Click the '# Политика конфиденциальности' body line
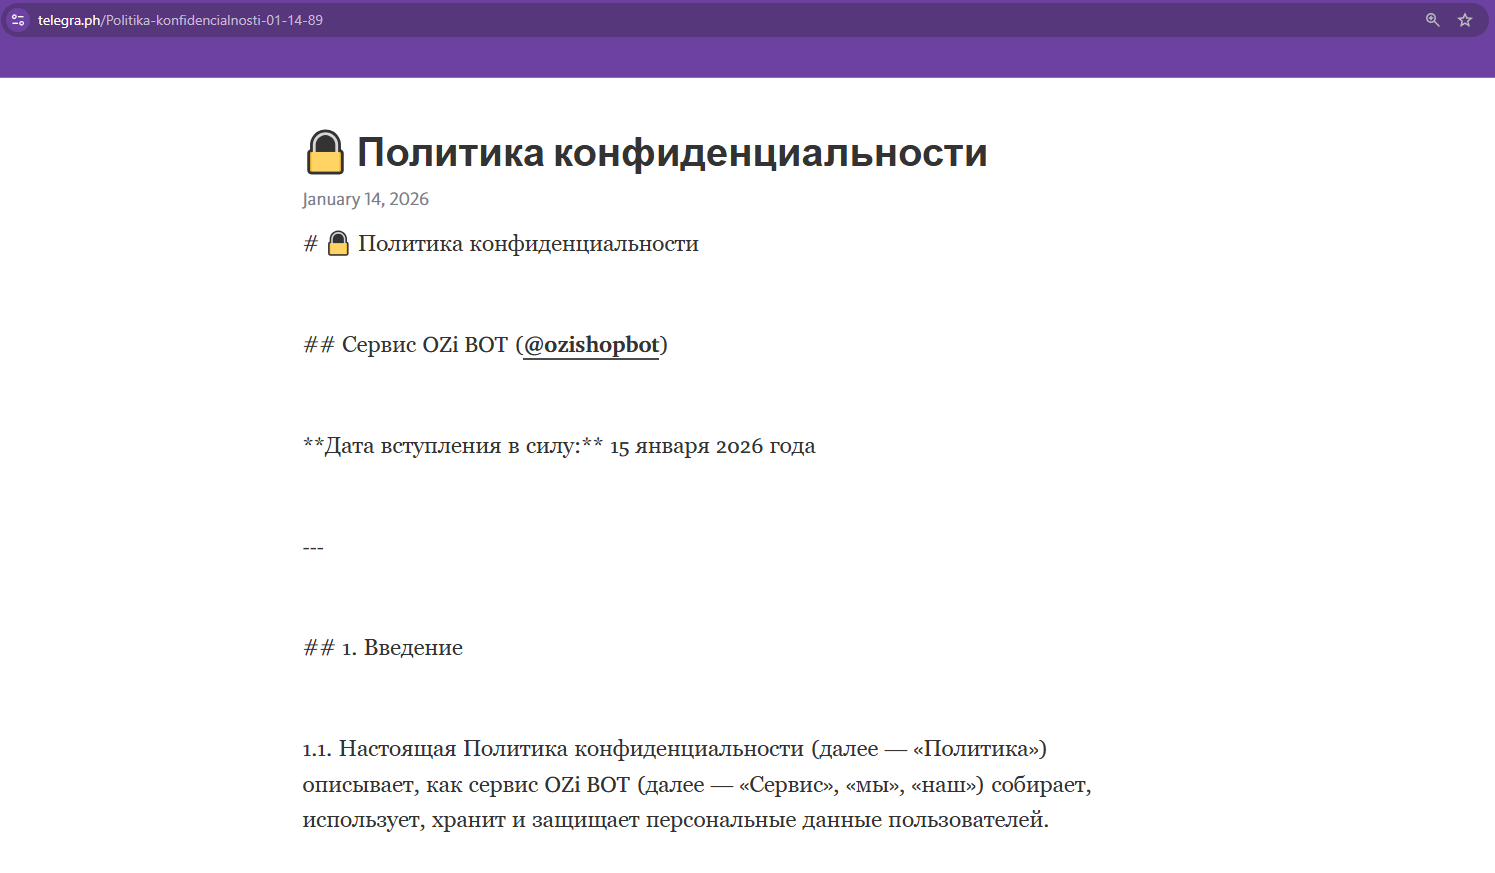 click(x=501, y=244)
